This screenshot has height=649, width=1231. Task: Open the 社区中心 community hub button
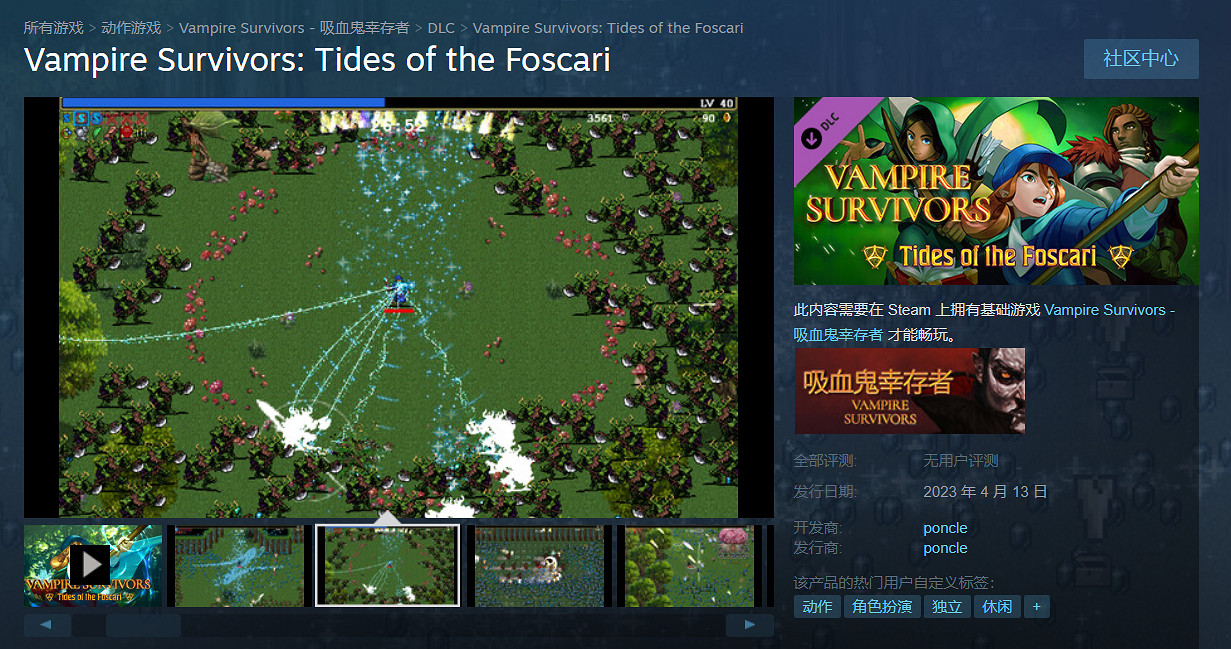tap(1141, 59)
